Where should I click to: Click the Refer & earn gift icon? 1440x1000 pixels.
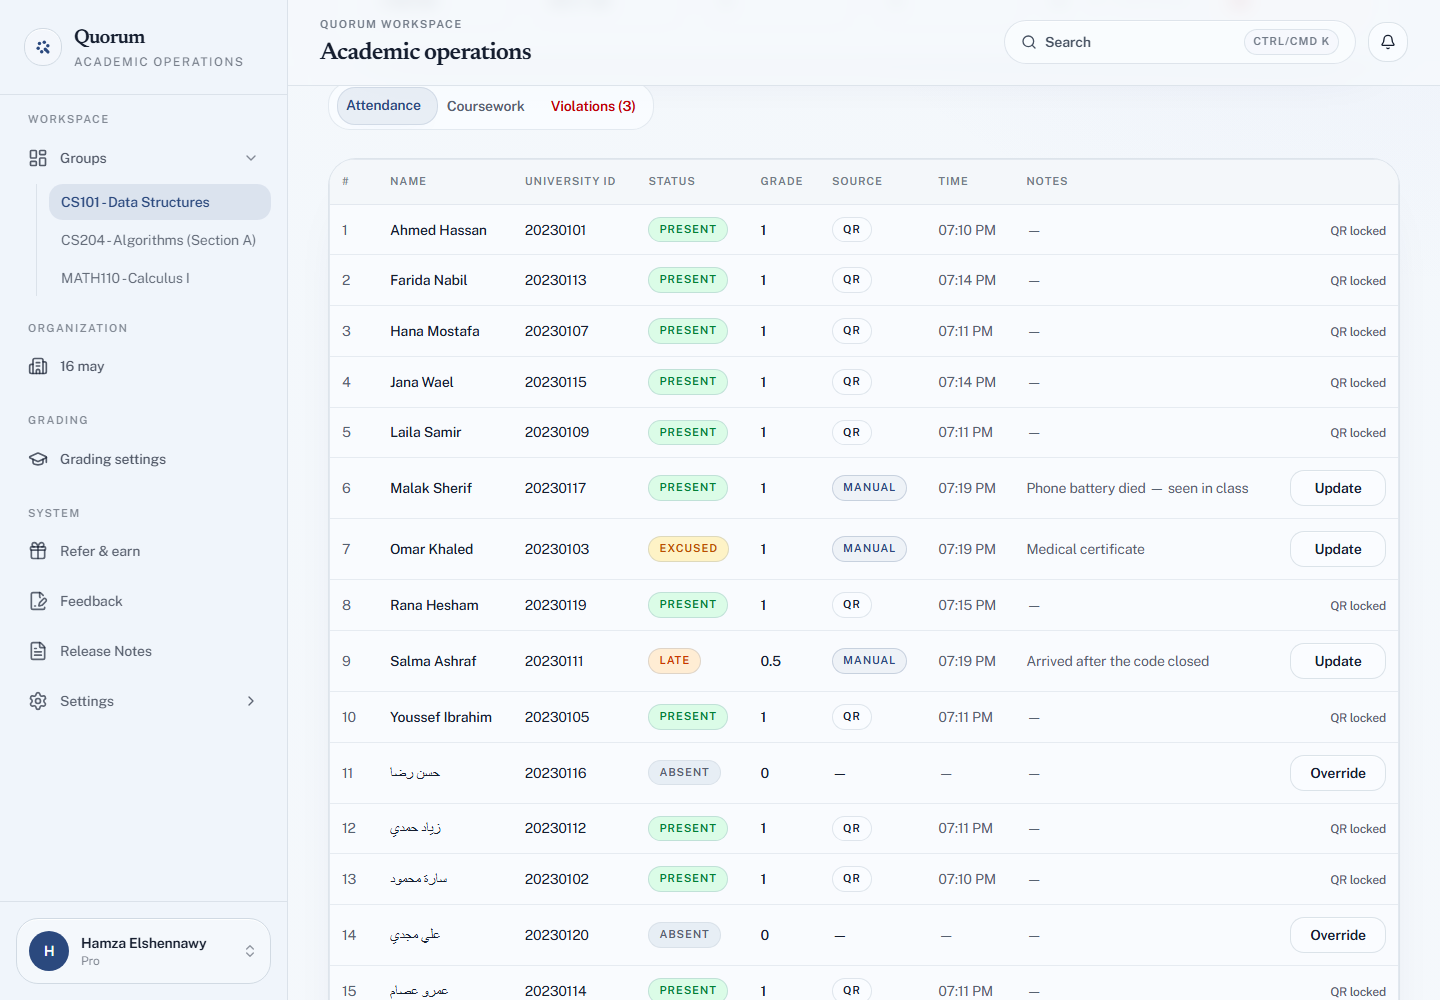pos(38,551)
